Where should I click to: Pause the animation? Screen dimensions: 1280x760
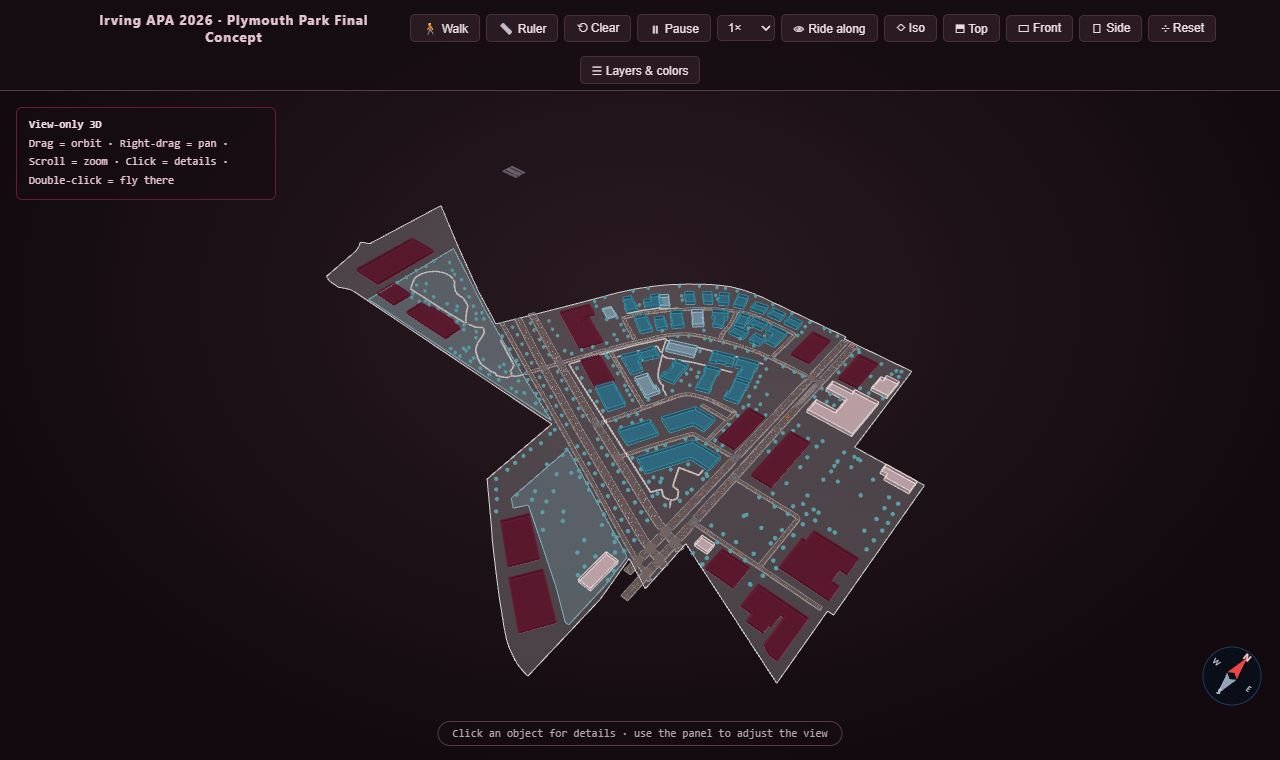[x=674, y=28]
